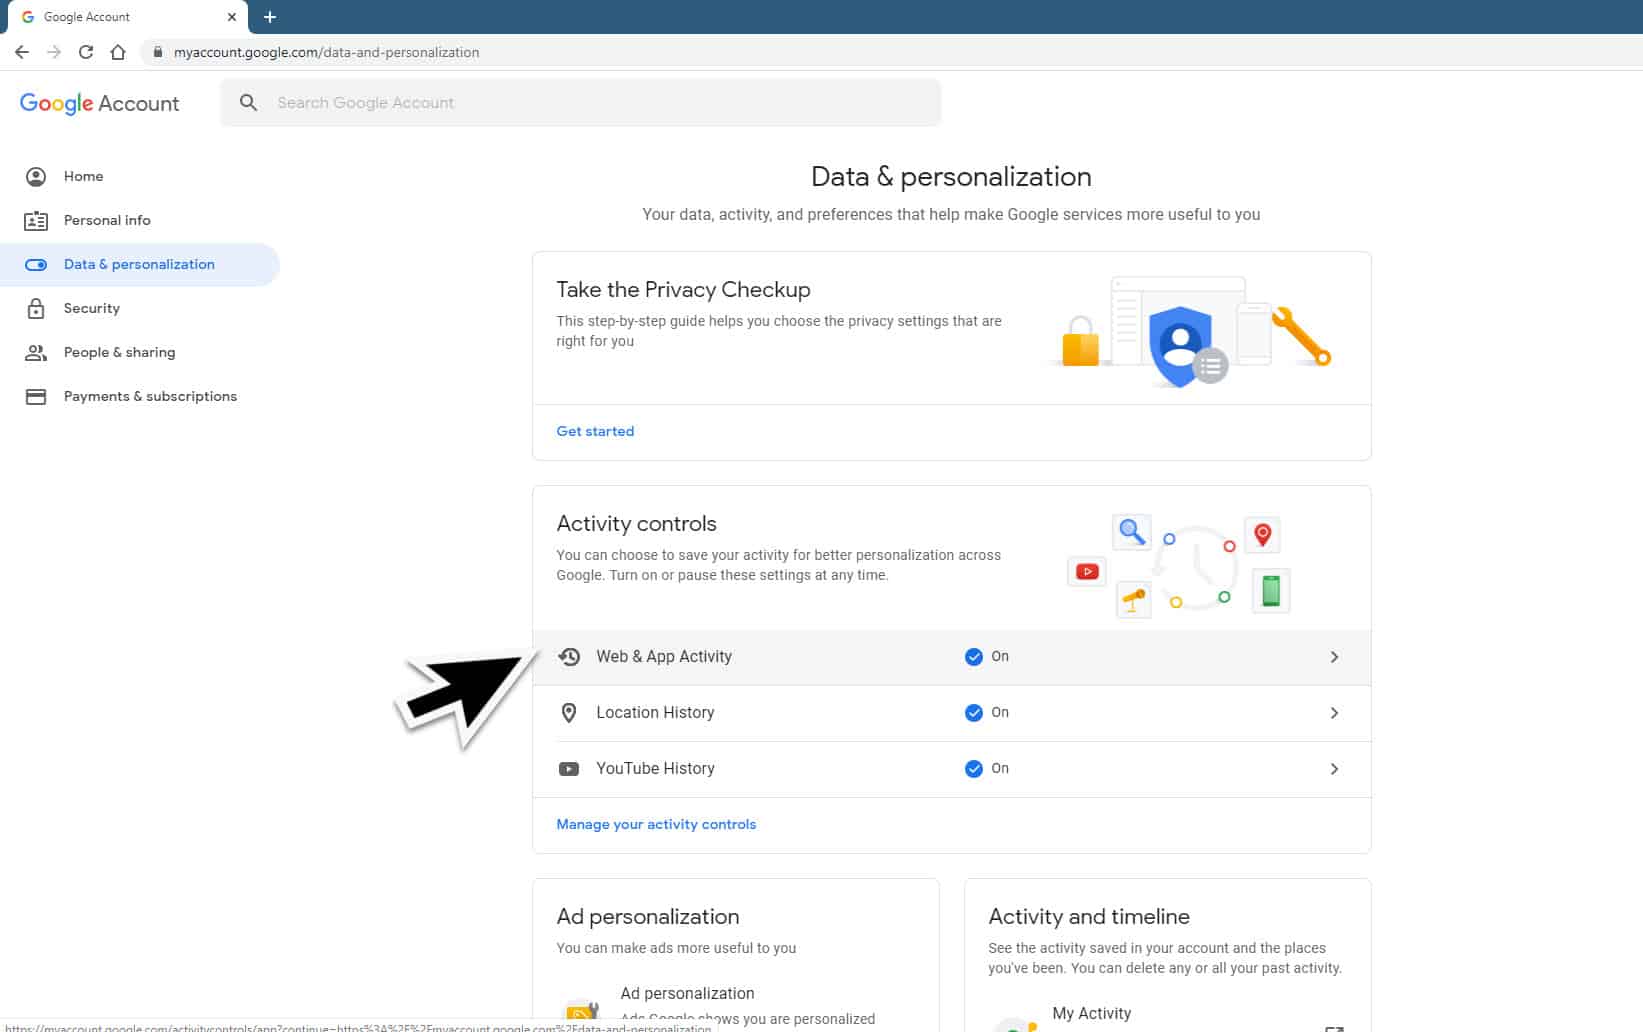Click the Ad personalization card heading
Image resolution: width=1643 pixels, height=1032 pixels.
648,916
